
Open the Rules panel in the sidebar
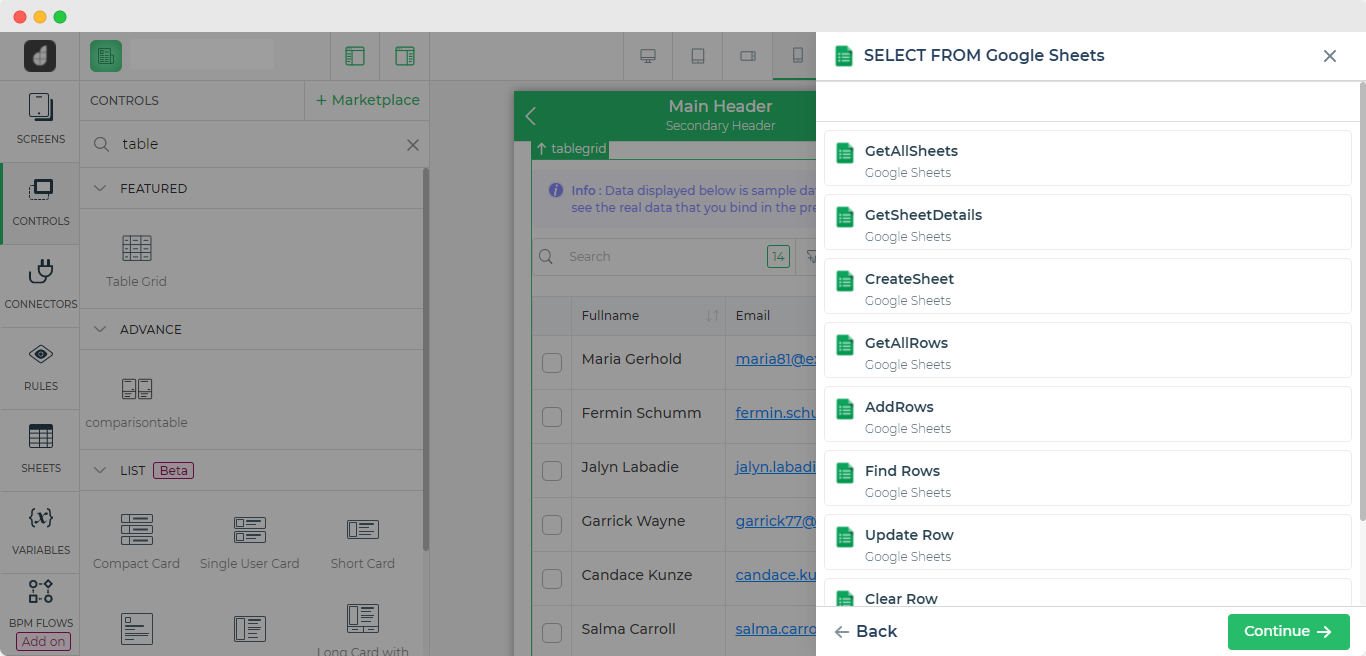(x=40, y=367)
